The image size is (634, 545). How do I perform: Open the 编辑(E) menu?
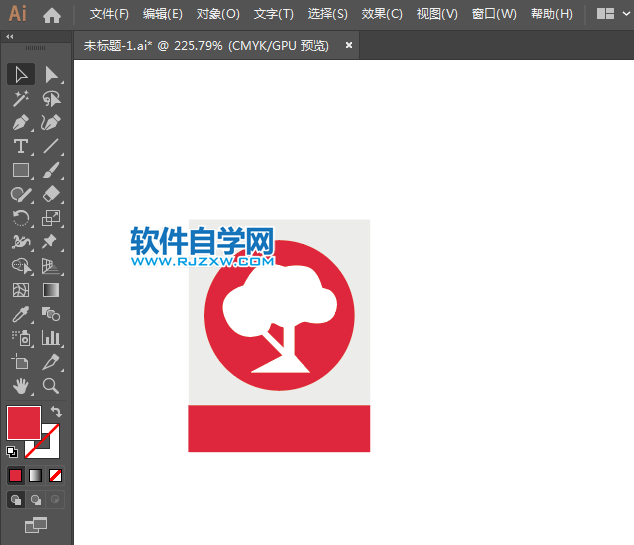[x=163, y=14]
